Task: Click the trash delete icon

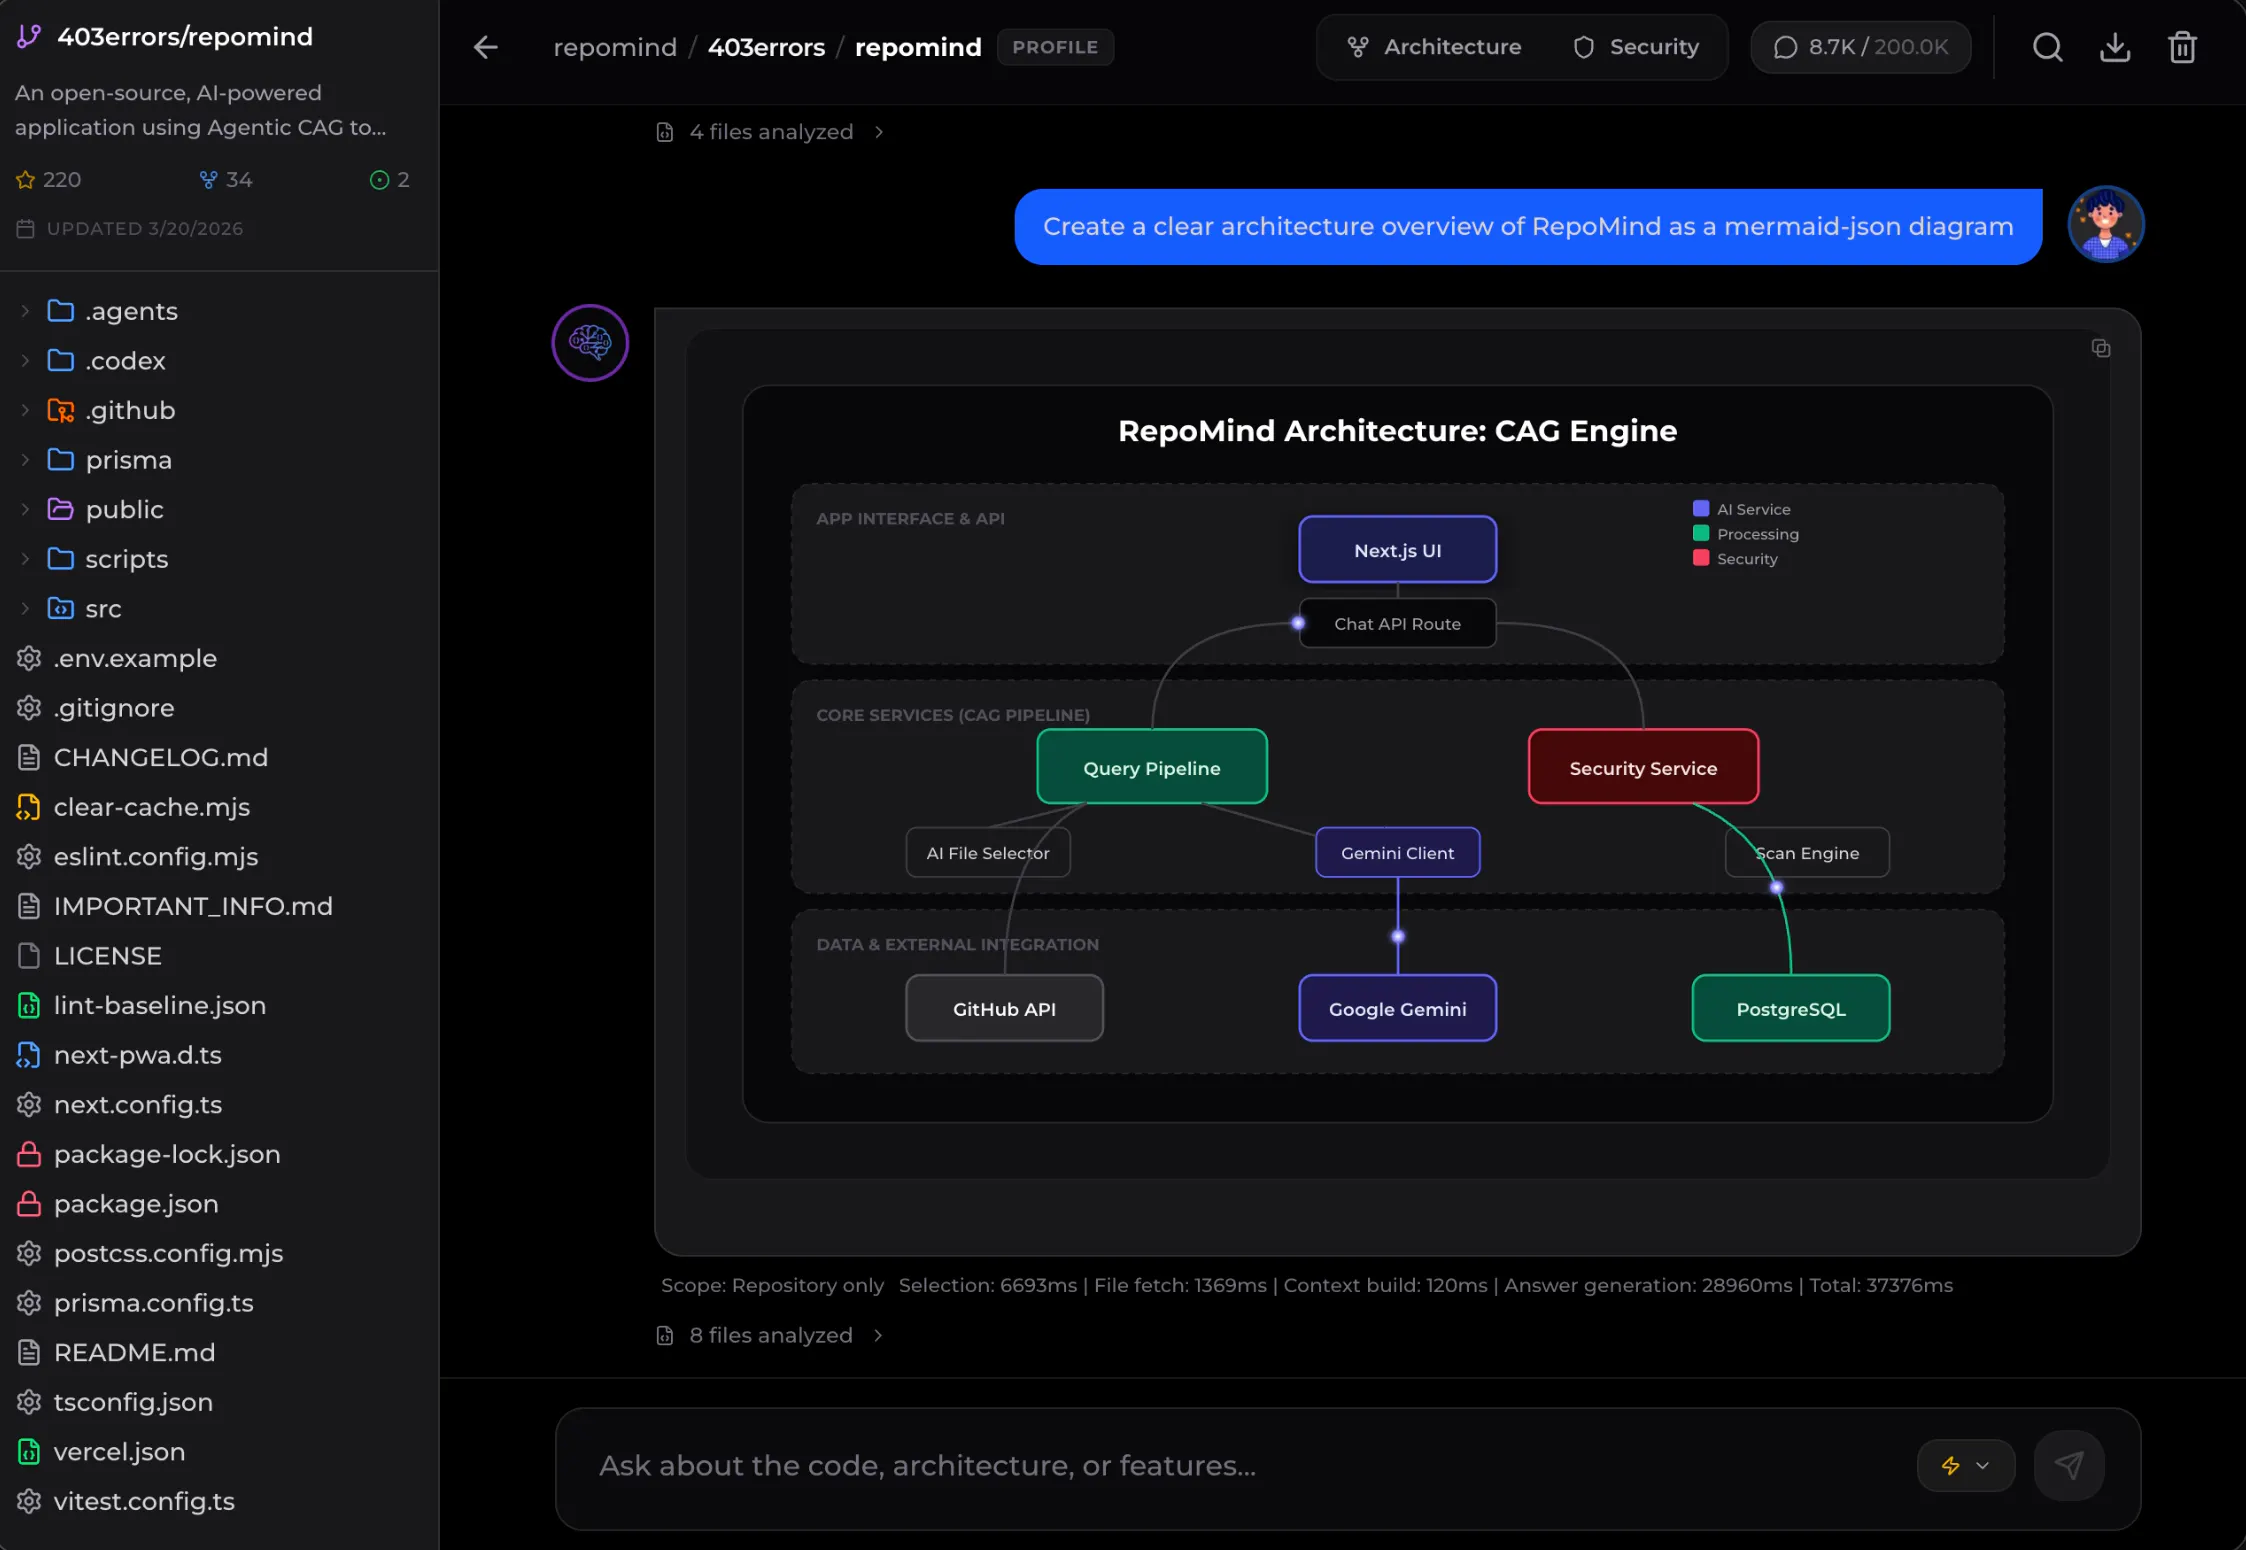Action: point(2182,47)
